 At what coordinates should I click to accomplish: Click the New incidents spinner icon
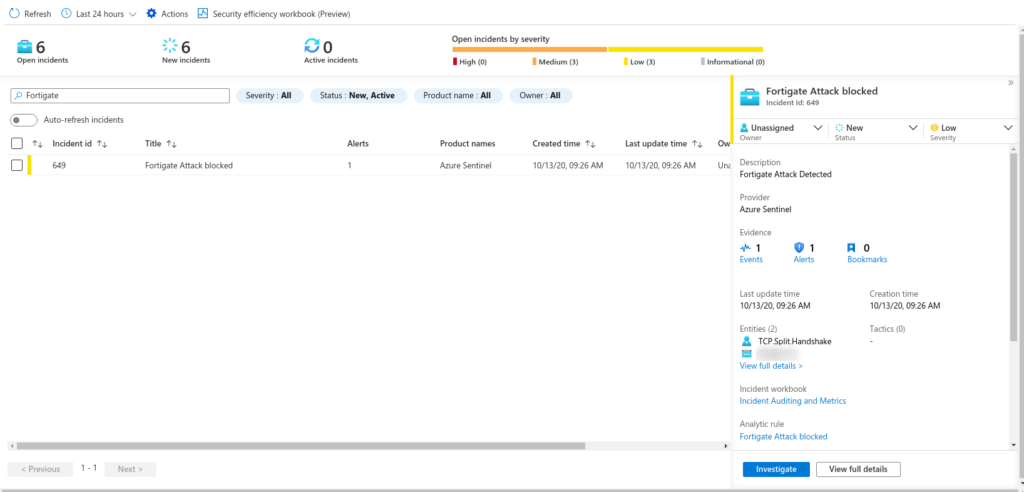point(170,46)
